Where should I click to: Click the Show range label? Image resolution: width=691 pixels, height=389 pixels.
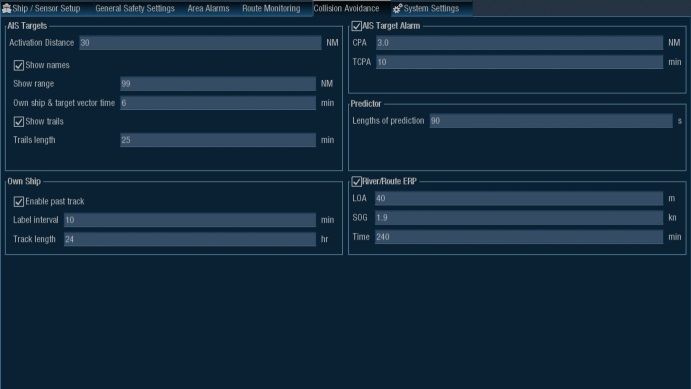33,84
